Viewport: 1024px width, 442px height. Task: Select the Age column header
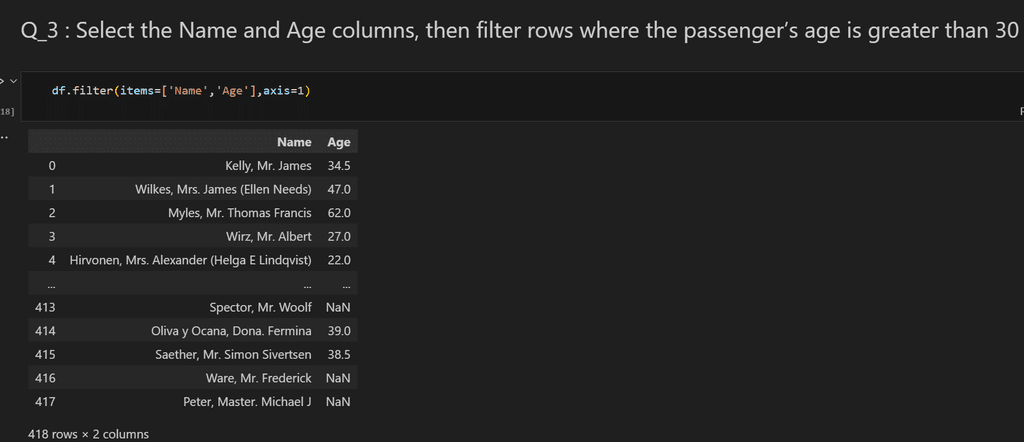point(339,142)
